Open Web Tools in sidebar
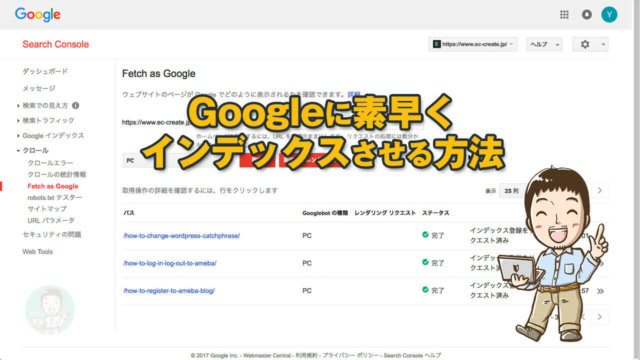The height and width of the screenshot is (360, 640). [38, 252]
